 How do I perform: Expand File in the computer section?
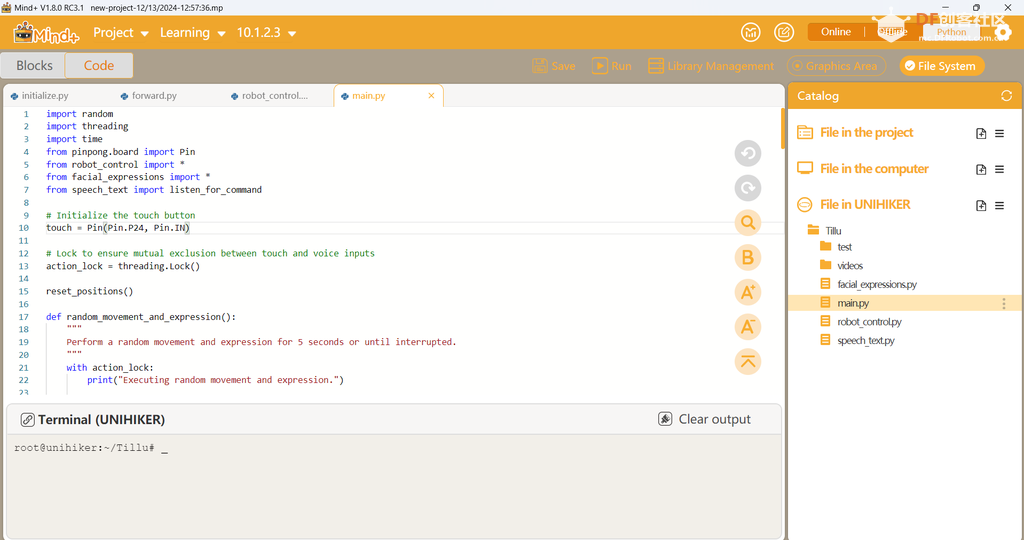click(874, 168)
